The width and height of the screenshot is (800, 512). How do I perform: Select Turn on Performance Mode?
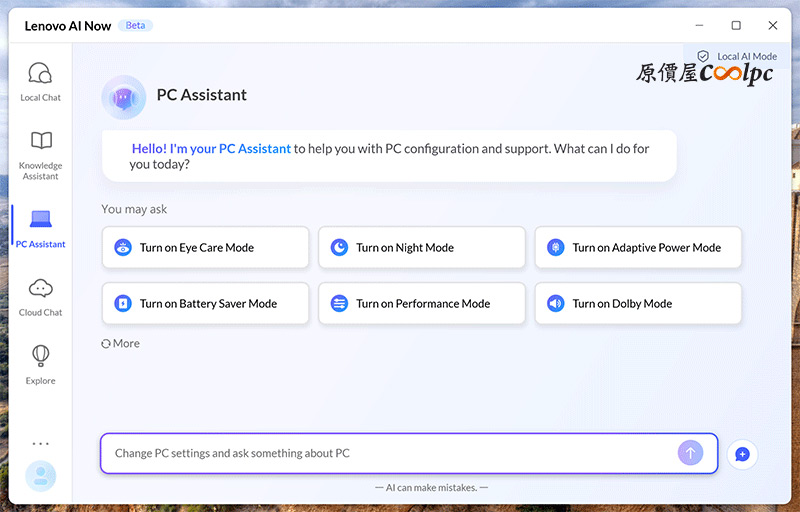(421, 304)
